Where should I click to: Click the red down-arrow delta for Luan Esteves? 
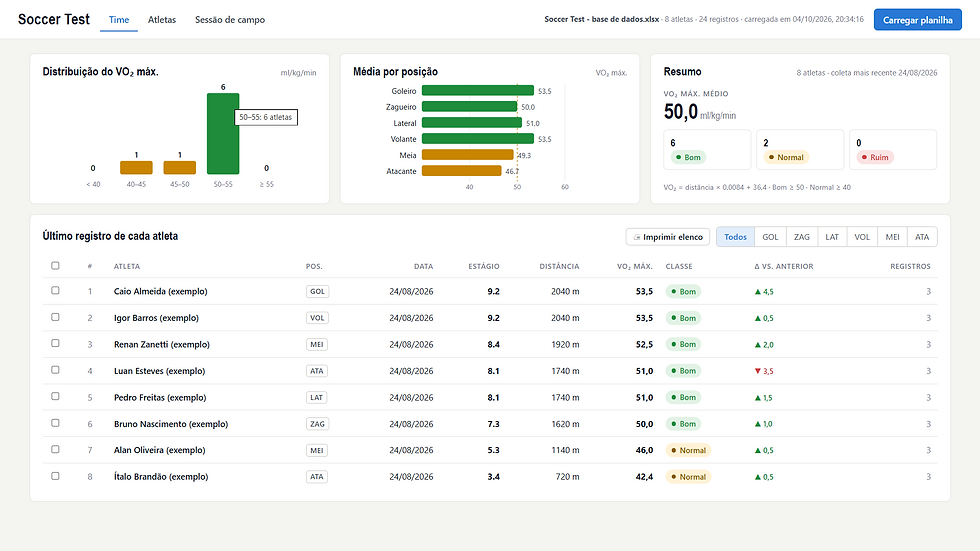pyautogui.click(x=764, y=371)
